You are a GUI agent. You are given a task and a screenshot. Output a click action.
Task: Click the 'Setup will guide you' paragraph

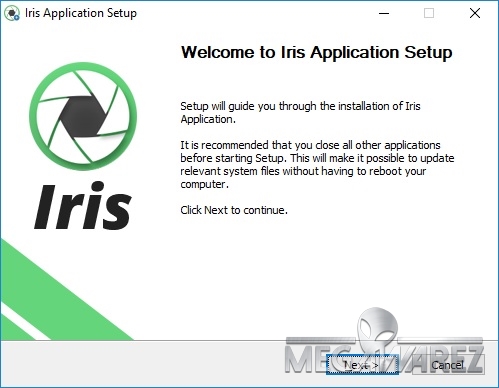(300, 113)
